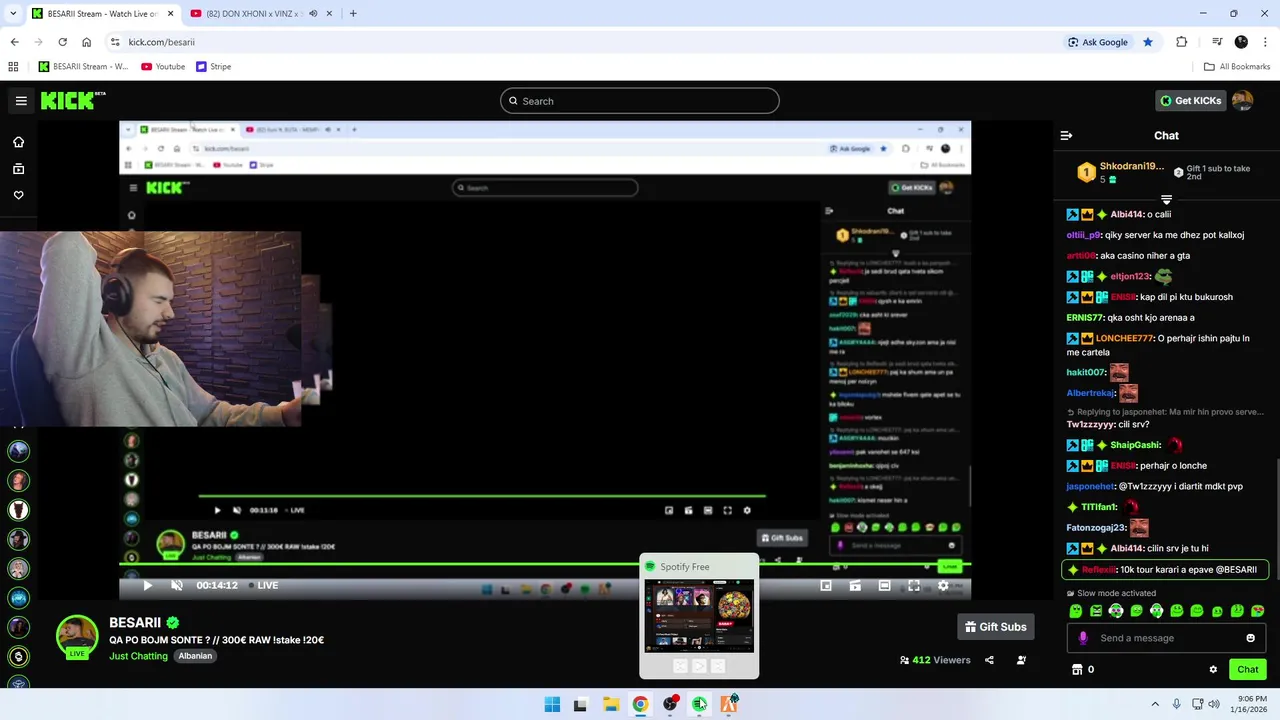This screenshot has width=1280, height=720.
Task: Toggle theater mode
Action: [x=884, y=586]
